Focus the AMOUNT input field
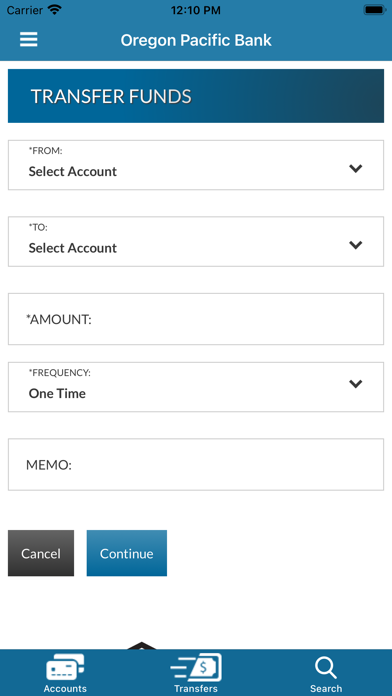 pos(196,319)
